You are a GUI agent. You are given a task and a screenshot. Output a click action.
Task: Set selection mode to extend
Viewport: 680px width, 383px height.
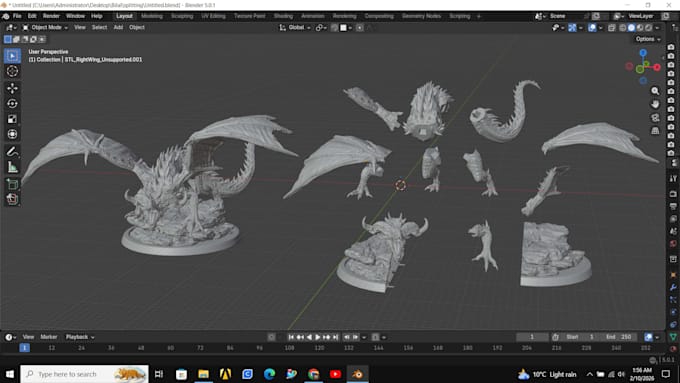(x=16, y=39)
